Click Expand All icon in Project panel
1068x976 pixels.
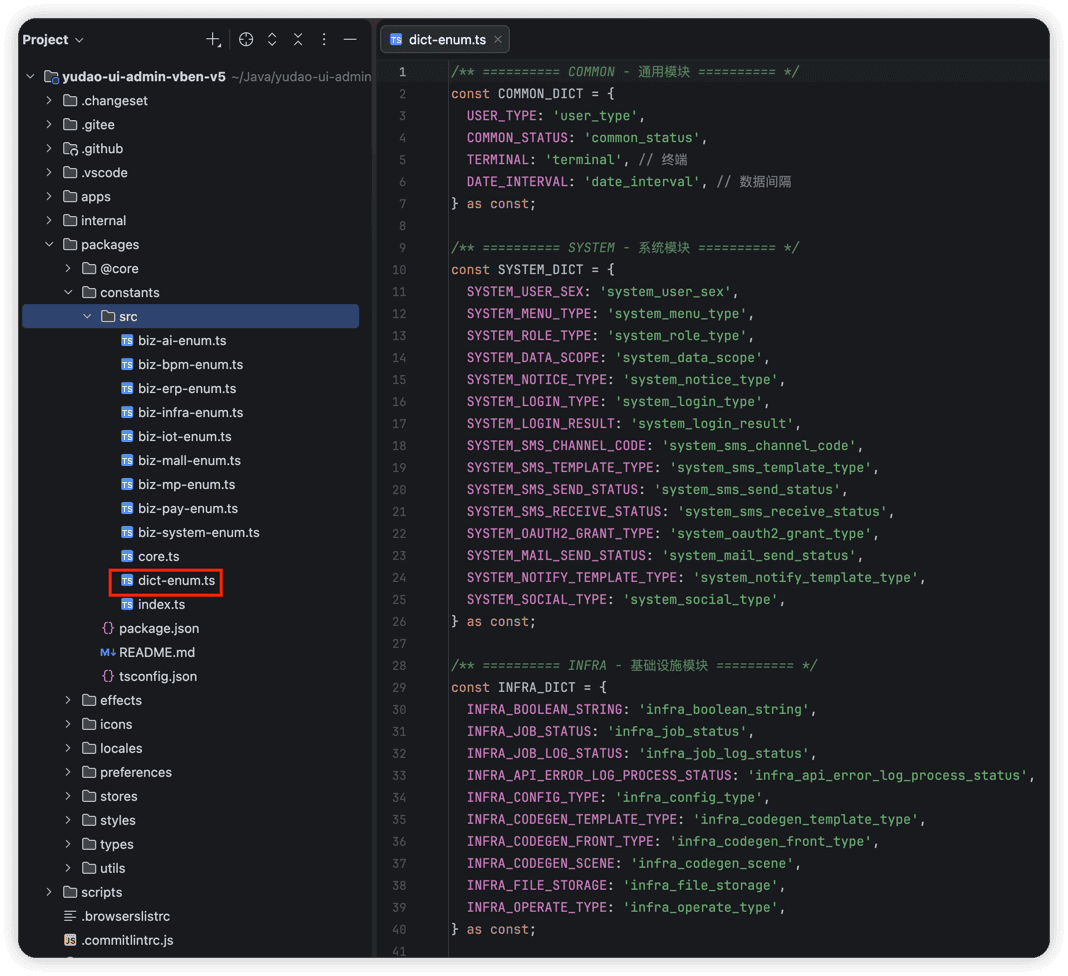[272, 40]
